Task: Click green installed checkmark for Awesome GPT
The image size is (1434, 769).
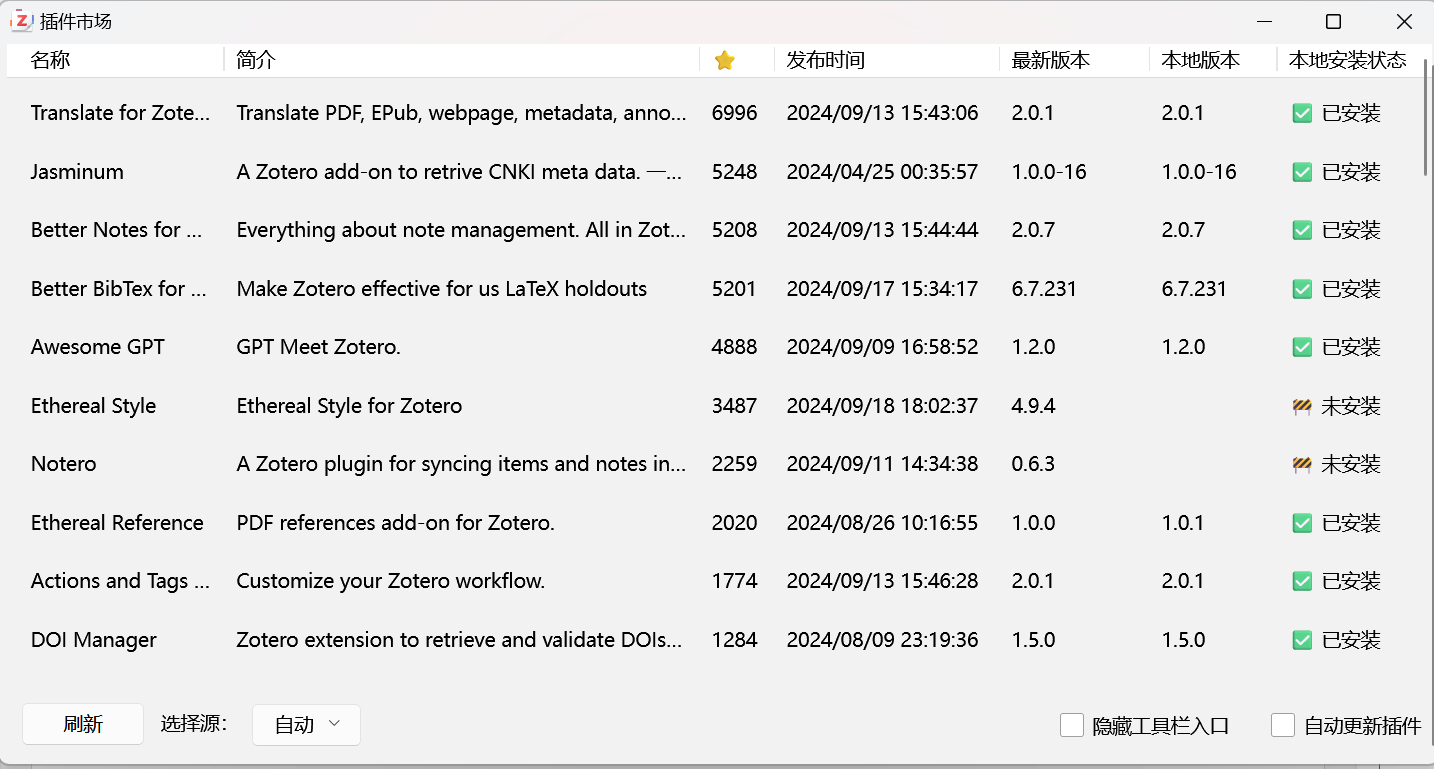Action: (x=1302, y=347)
